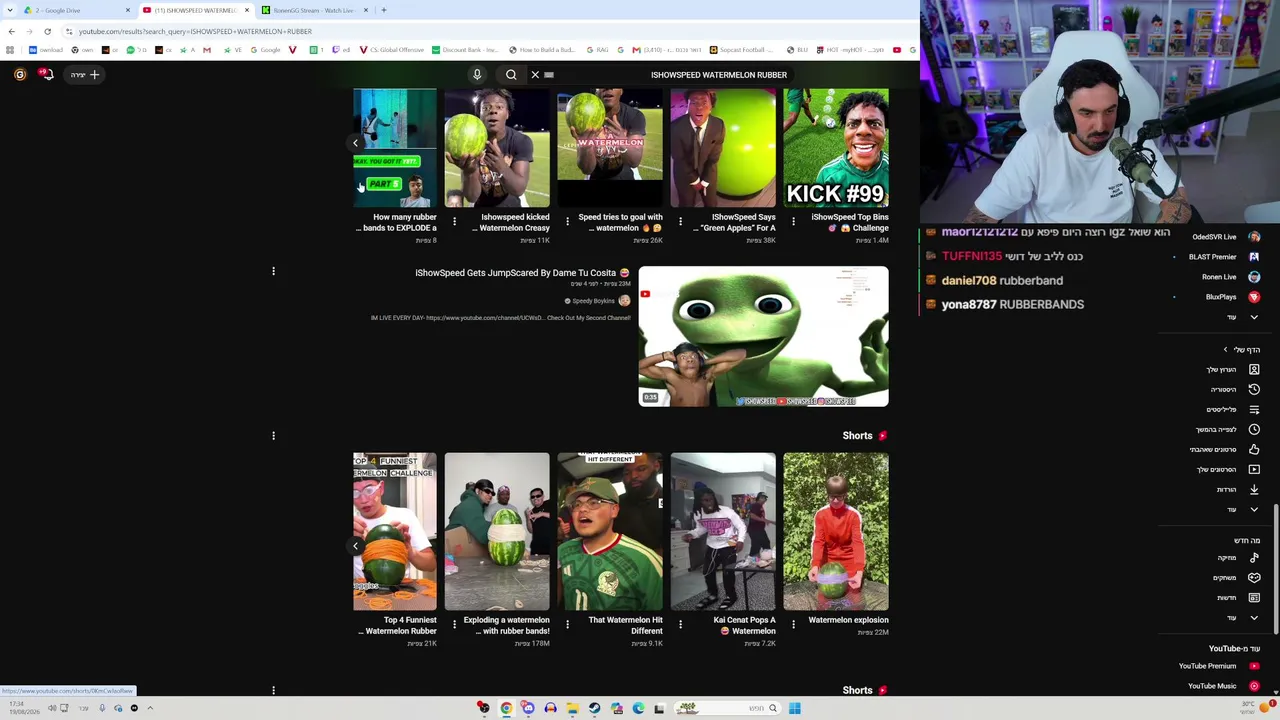Clear the search query with the X icon

tap(535, 75)
